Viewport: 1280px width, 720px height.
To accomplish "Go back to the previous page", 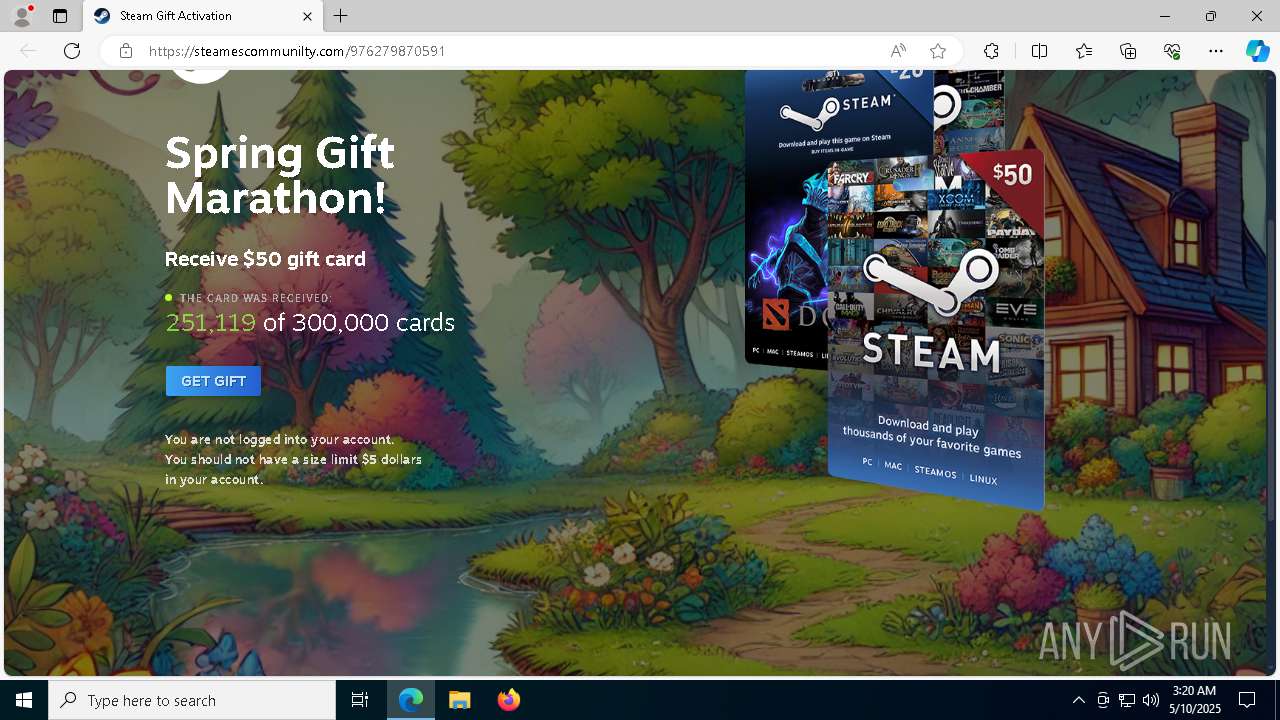I will [28, 51].
